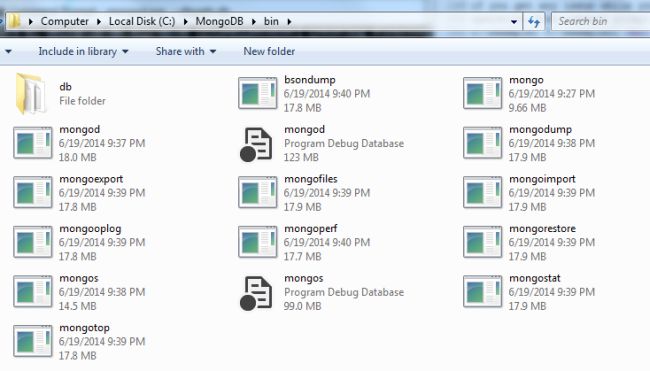This screenshot has width=650, height=371.
Task: Refresh the folder view with refresh icon
Action: [x=534, y=21]
